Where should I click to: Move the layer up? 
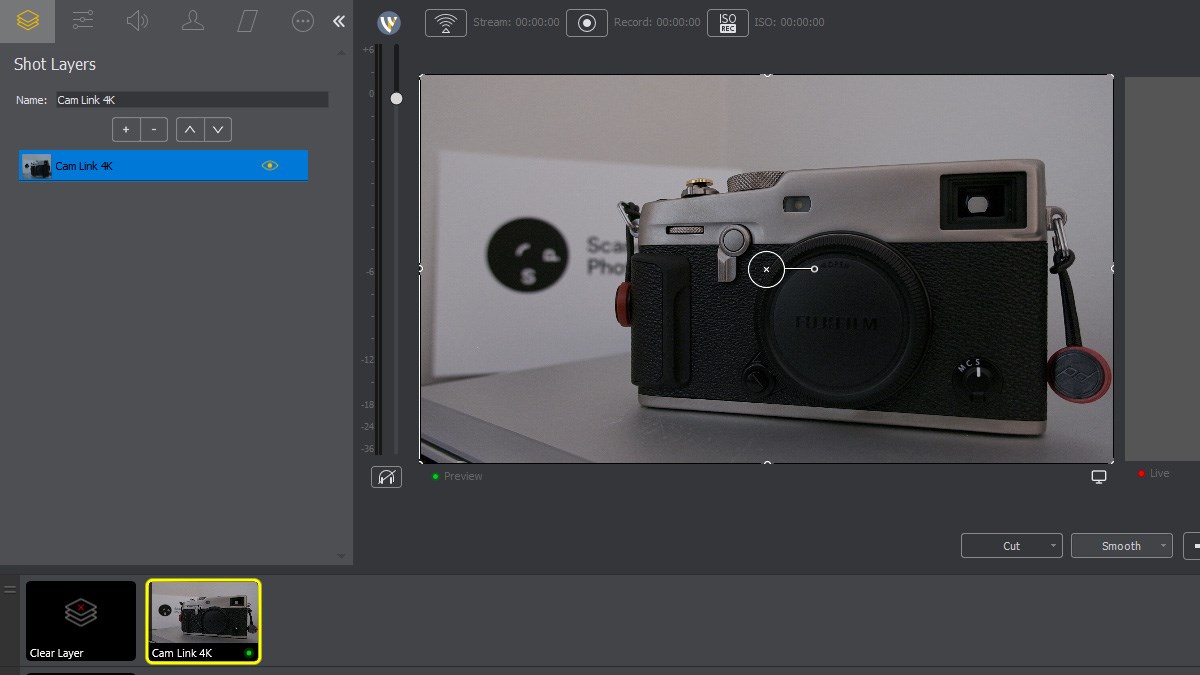coord(190,129)
